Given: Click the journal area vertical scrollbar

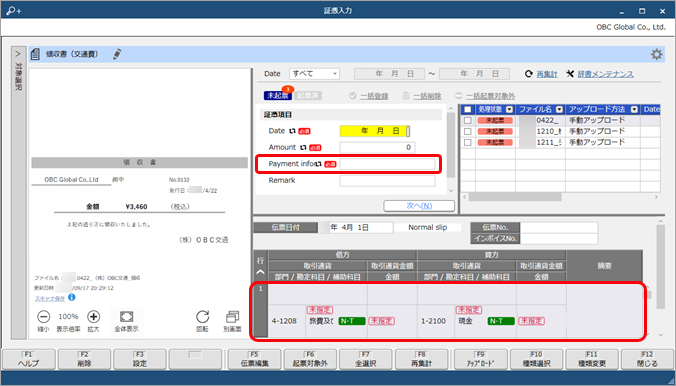Looking at the screenshot, I should coord(660,267).
